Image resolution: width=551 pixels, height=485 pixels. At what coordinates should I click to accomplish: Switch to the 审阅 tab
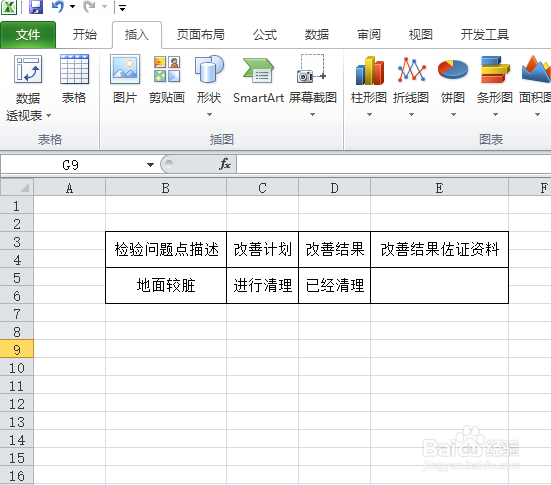pos(368,34)
